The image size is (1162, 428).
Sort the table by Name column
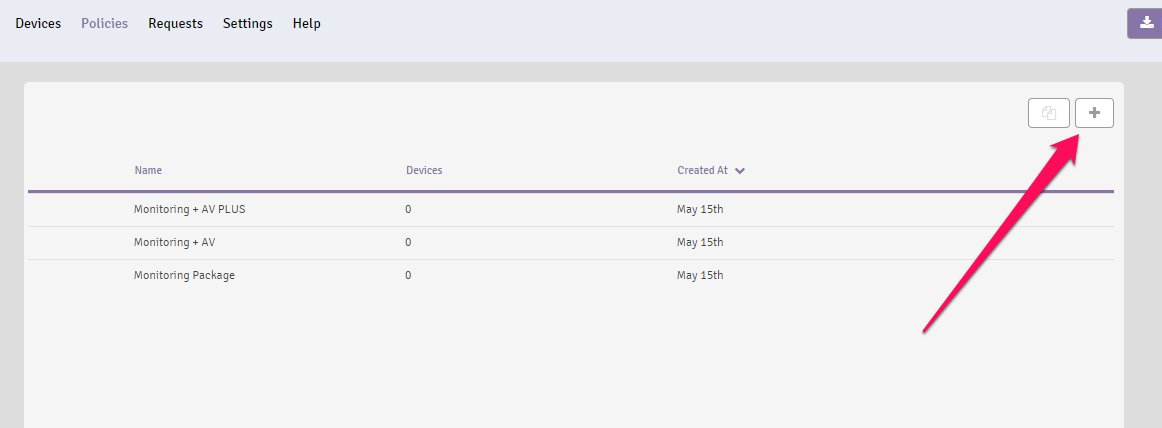148,170
